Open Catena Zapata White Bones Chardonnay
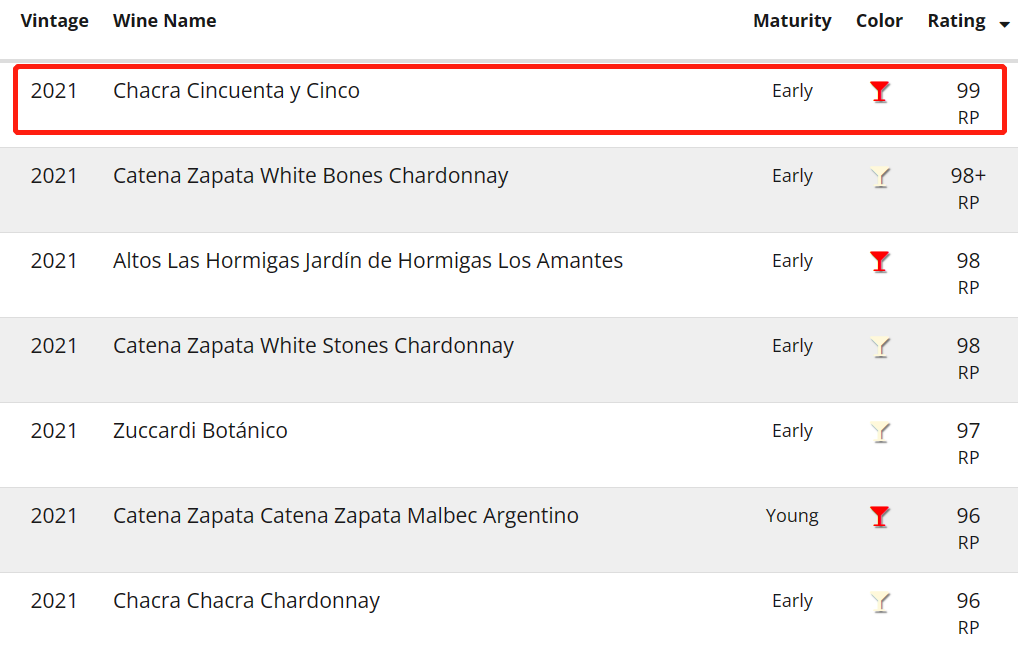 coord(310,176)
